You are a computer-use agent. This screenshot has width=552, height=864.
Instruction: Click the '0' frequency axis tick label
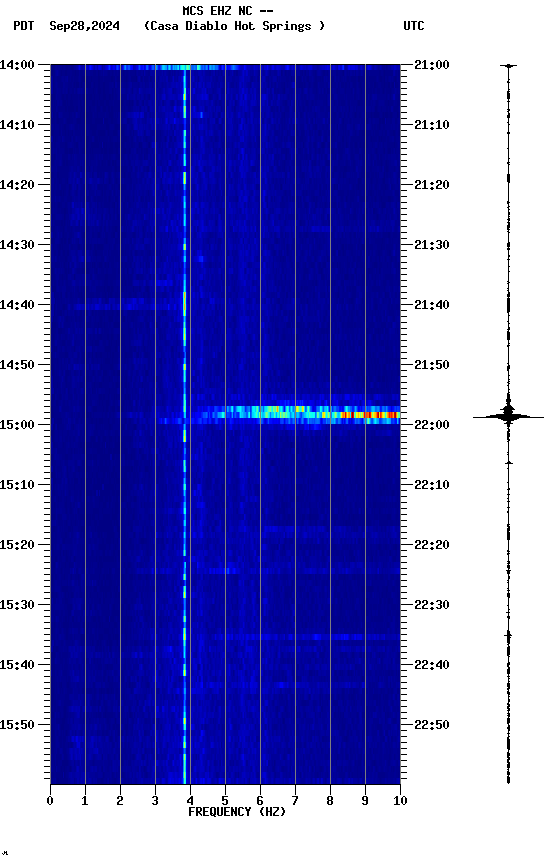[50, 801]
